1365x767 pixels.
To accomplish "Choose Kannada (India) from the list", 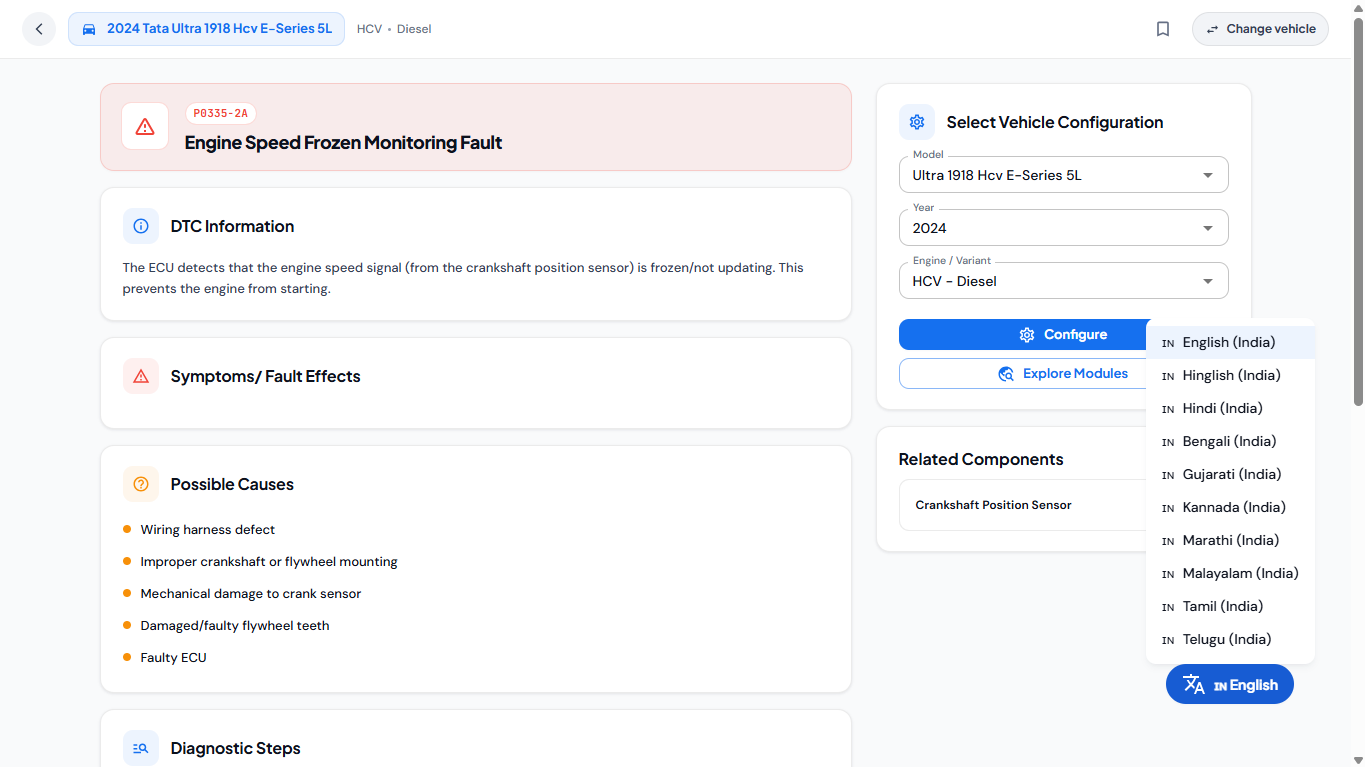I will [x=1230, y=507].
